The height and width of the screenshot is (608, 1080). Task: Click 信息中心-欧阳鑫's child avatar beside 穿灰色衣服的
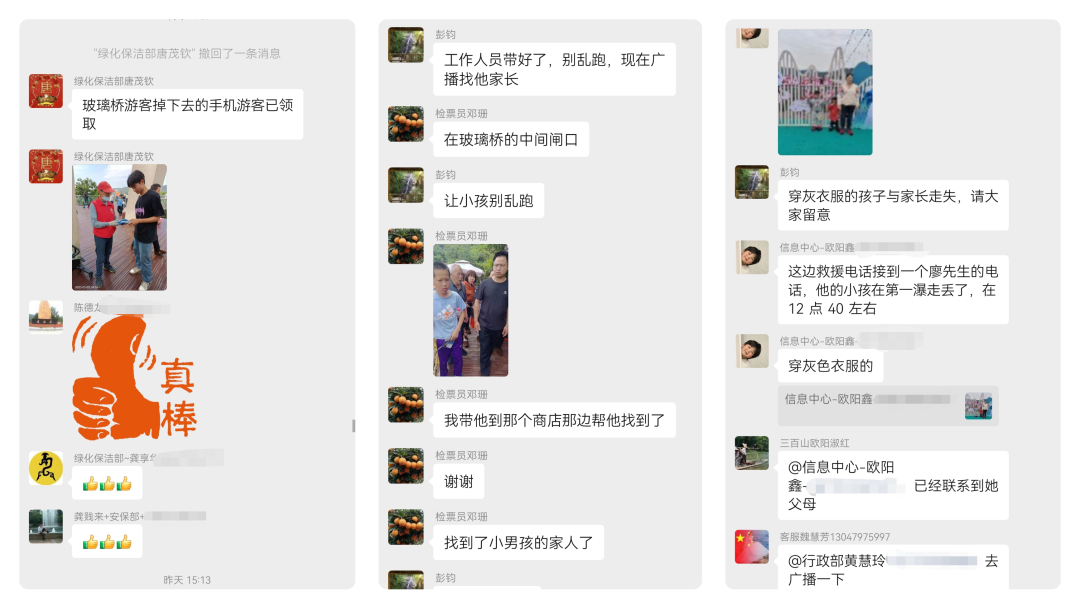point(751,351)
